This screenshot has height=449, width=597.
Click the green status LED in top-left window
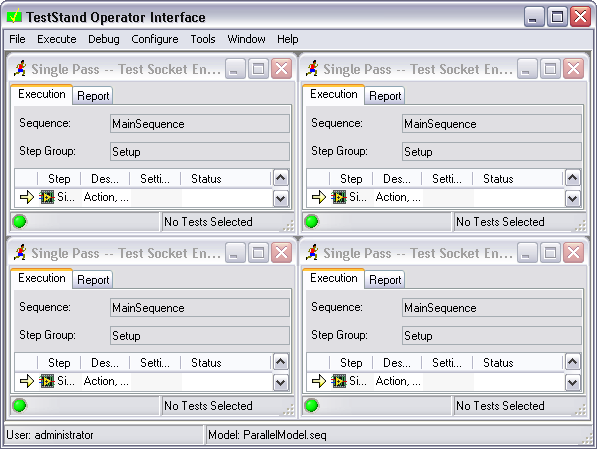coord(20,221)
